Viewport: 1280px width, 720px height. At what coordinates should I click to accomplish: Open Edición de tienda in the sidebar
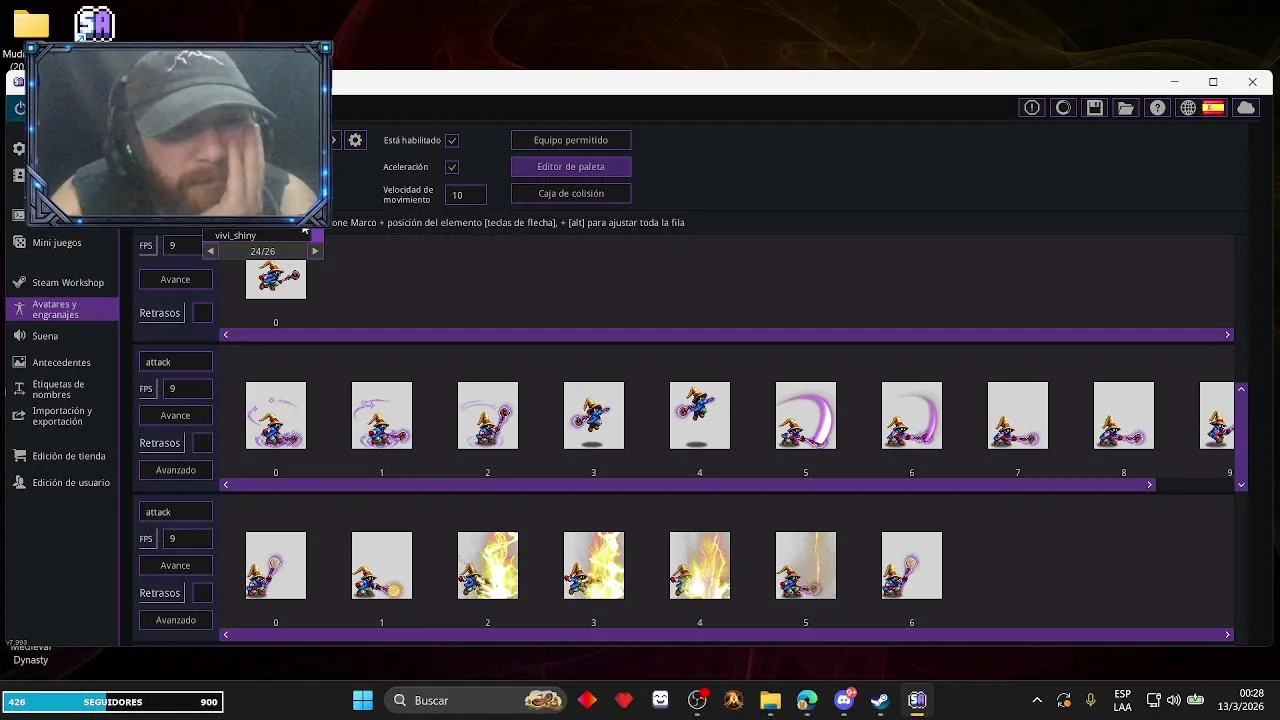(68, 456)
